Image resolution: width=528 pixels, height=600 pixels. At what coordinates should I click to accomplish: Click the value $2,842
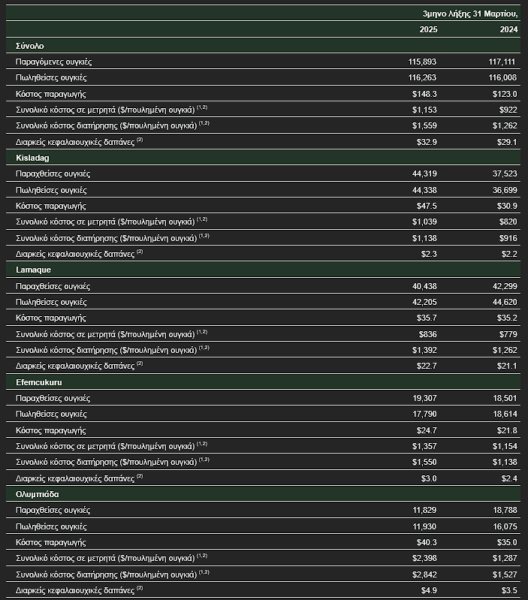tap(425, 574)
